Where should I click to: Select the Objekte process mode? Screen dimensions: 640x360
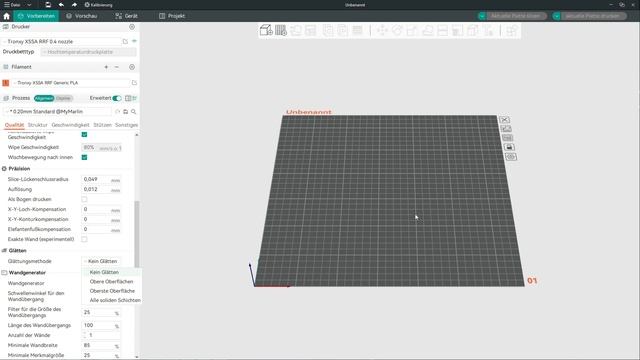coord(63,98)
